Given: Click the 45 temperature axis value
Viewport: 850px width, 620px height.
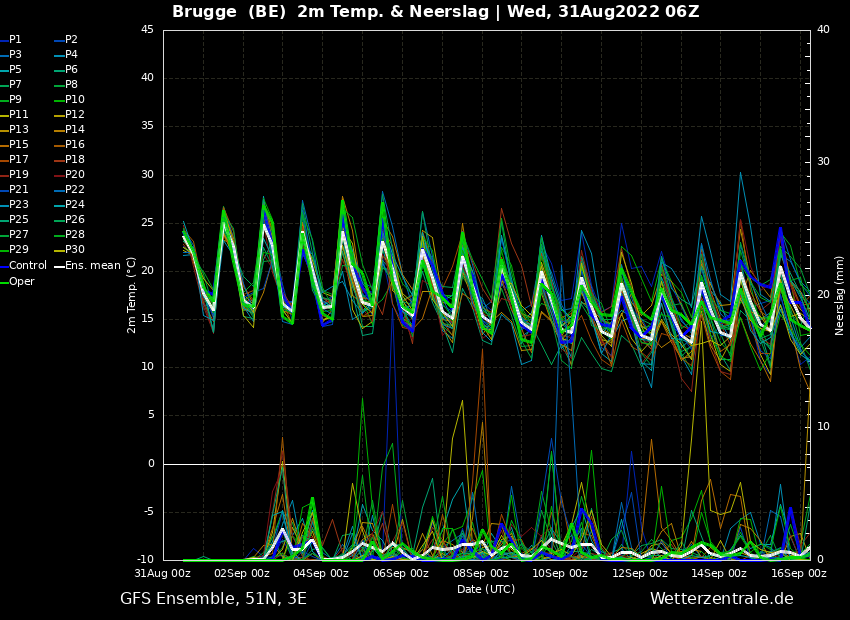Looking at the screenshot, I should [x=147, y=30].
